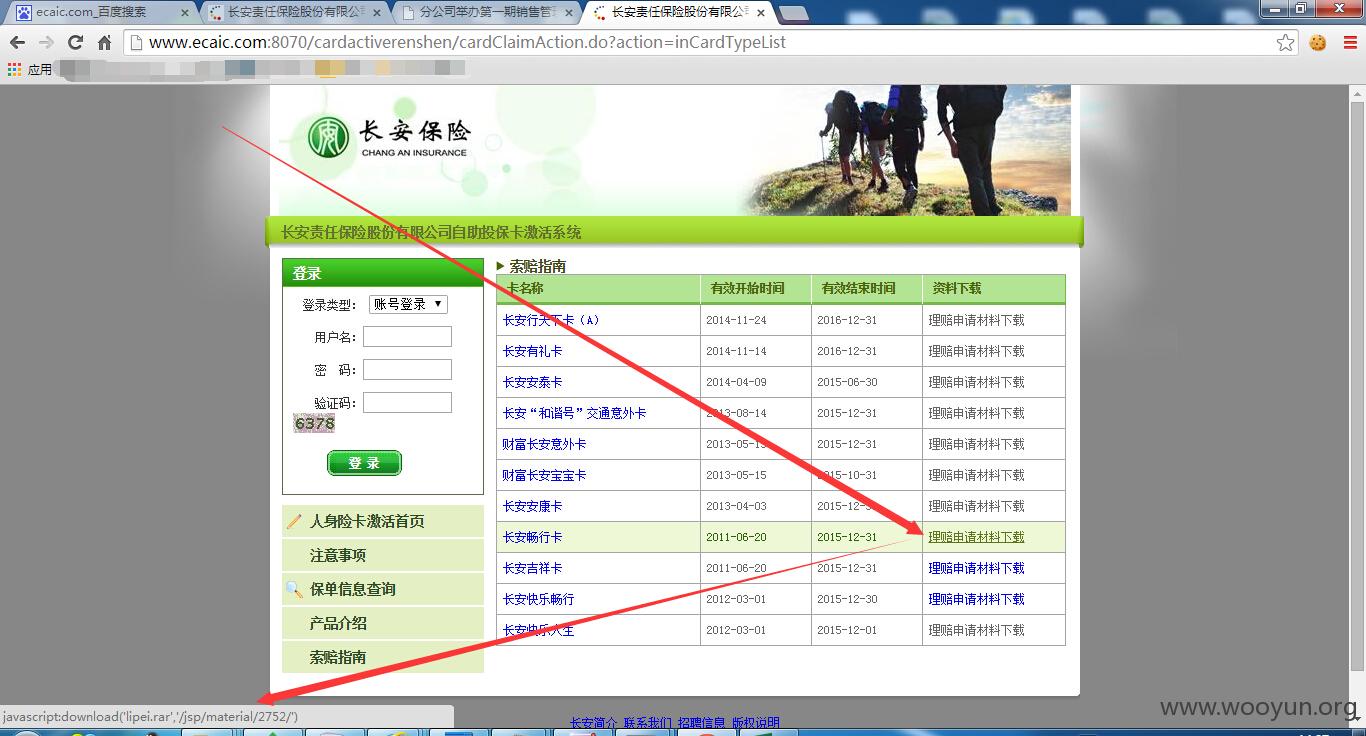Click the 有效结束时间 column header
The height and width of the screenshot is (736, 1366).
click(x=858, y=288)
